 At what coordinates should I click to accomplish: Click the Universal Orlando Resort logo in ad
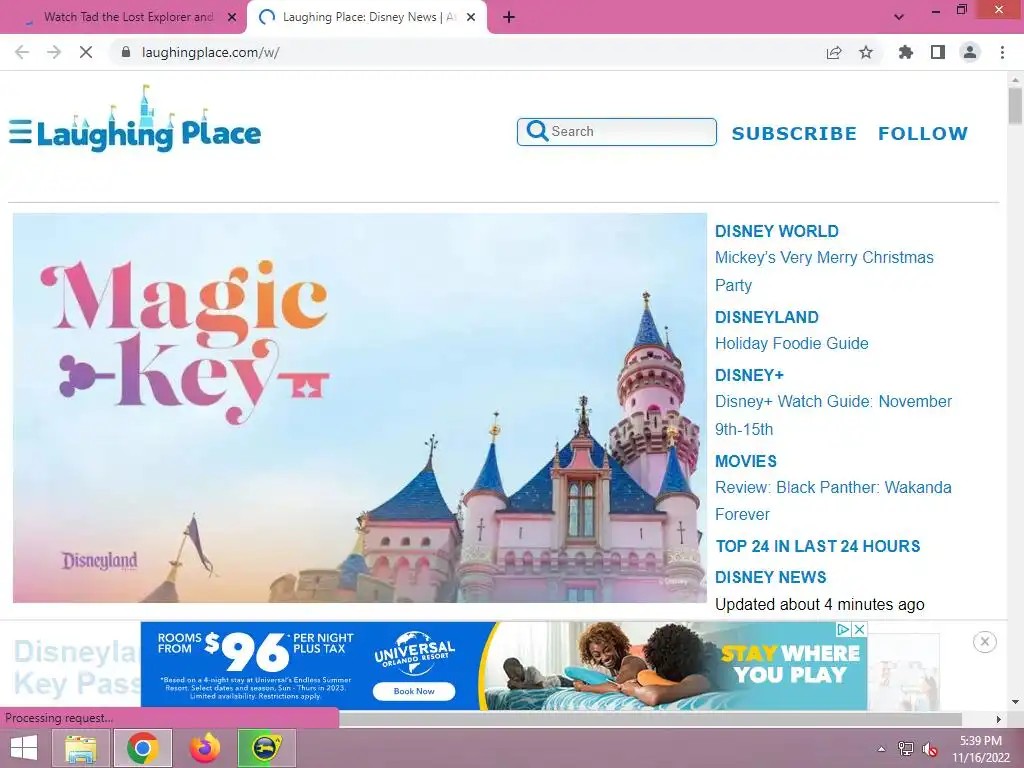[414, 654]
